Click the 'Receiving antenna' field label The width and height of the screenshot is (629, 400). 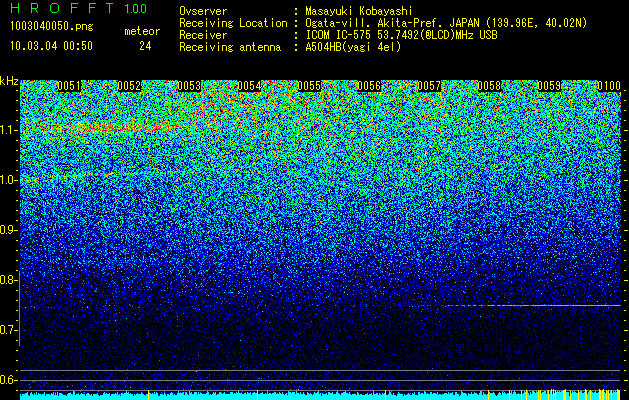pyautogui.click(x=230, y=47)
